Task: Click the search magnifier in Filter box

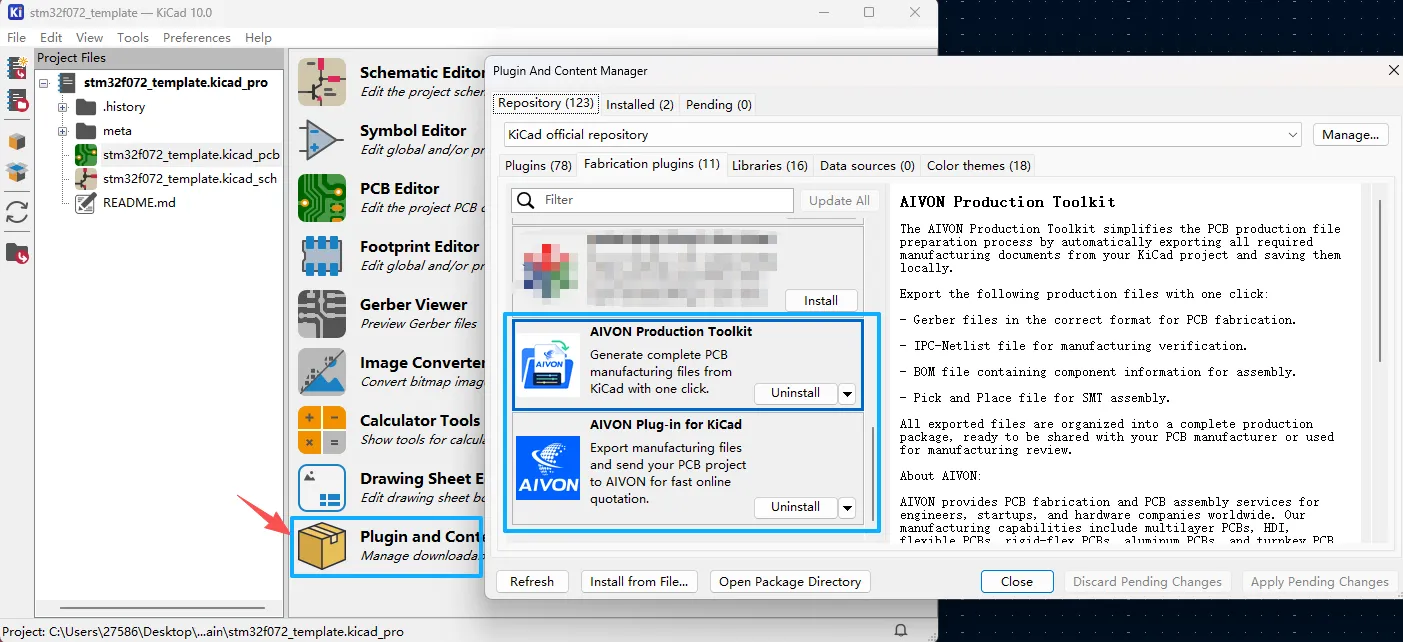Action: click(x=525, y=200)
